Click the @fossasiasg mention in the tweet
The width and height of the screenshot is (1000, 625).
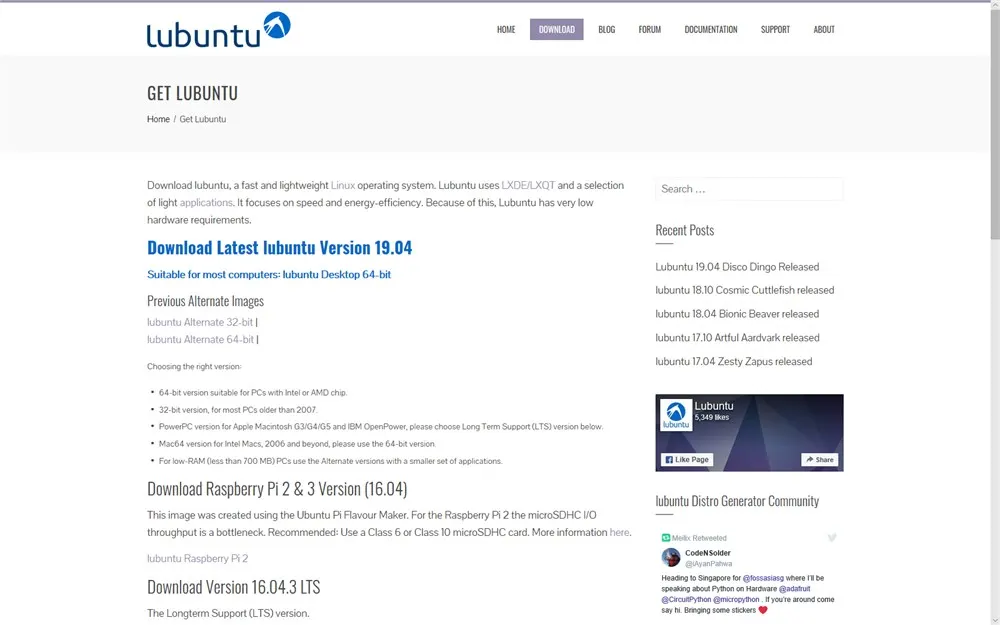763,578
